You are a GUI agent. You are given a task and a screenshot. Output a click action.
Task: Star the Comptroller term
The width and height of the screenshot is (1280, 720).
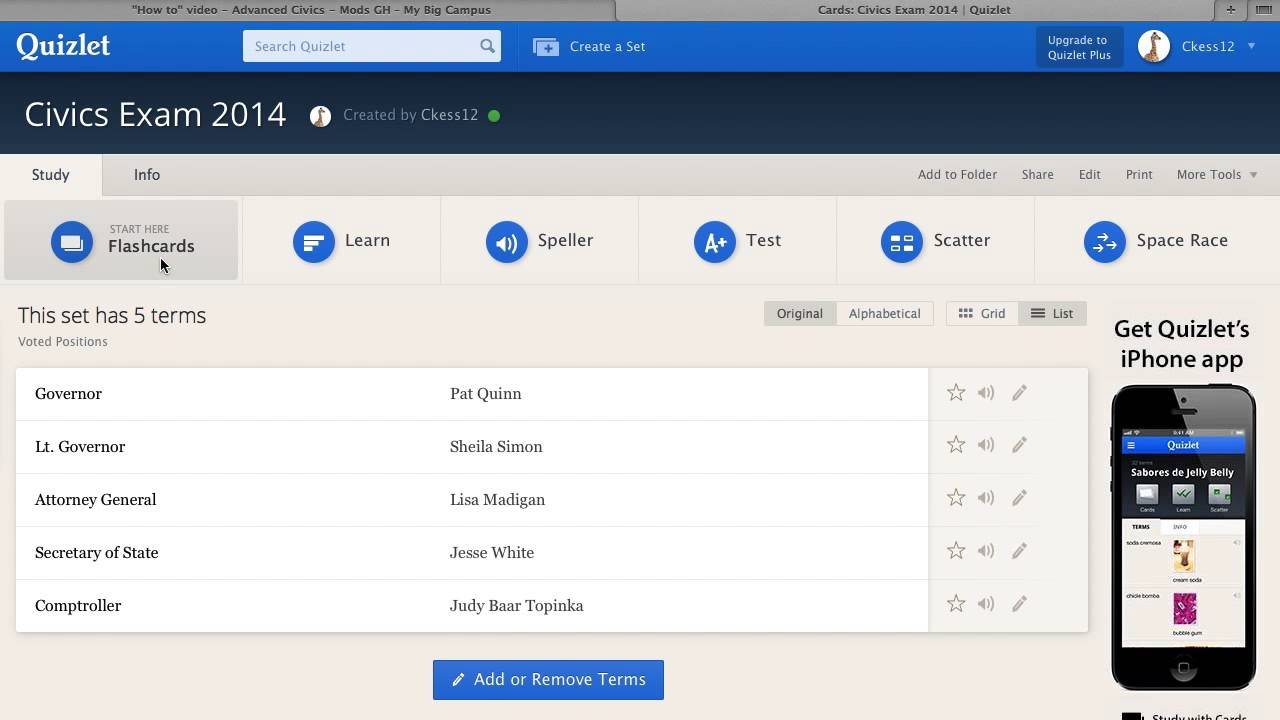[x=956, y=604]
